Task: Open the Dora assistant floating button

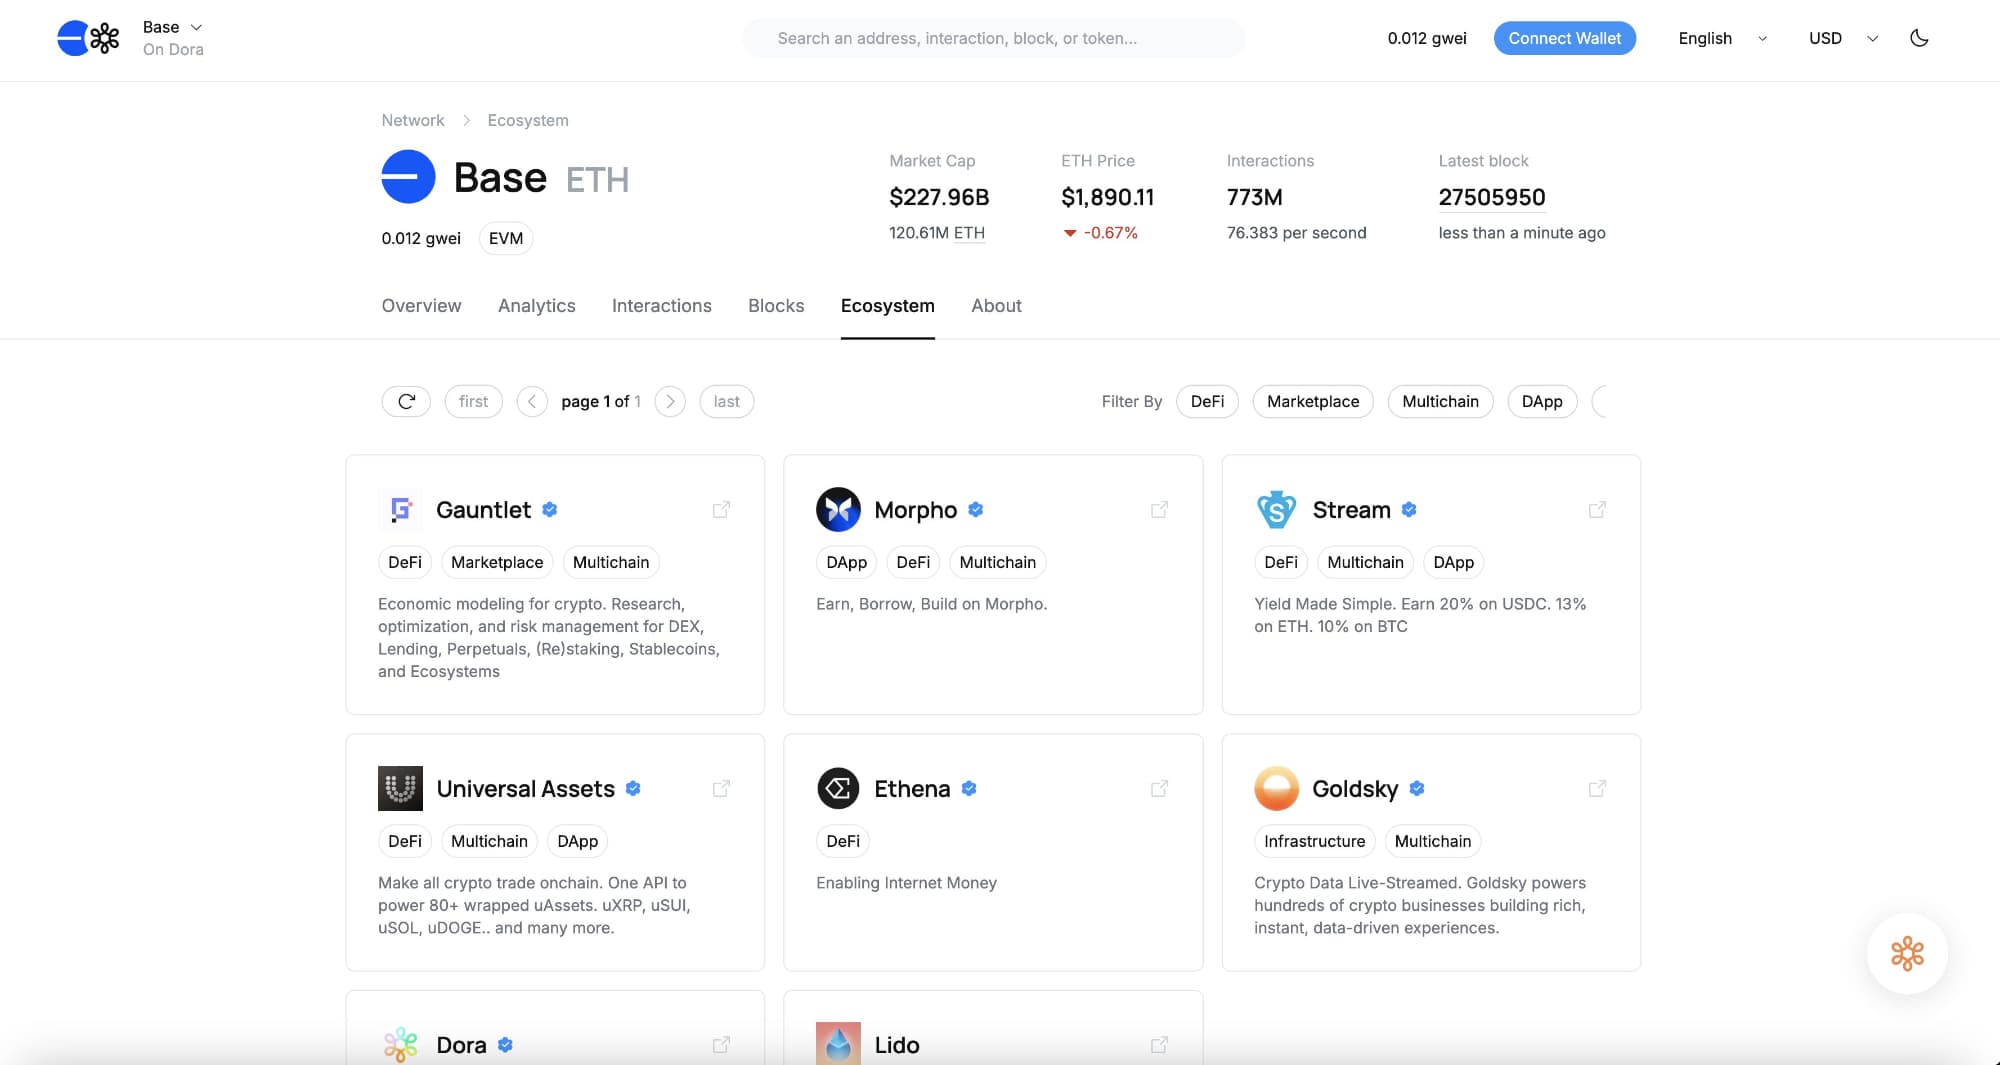Action: [1907, 953]
